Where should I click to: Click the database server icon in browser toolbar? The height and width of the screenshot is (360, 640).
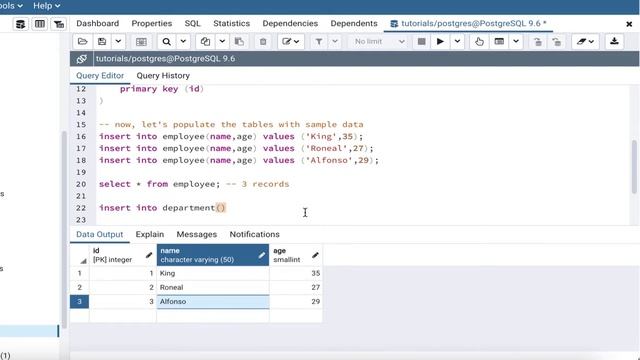click(20, 24)
